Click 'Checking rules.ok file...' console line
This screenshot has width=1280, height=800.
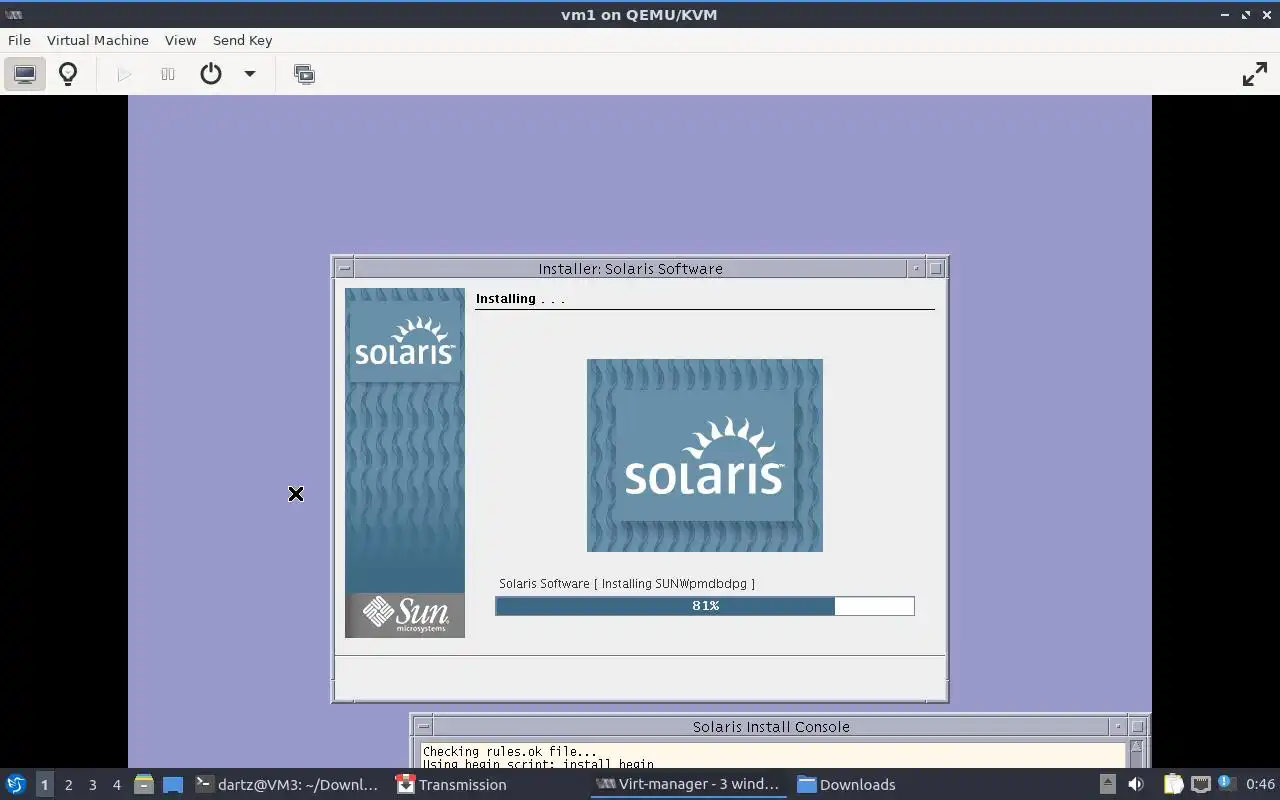coord(510,751)
